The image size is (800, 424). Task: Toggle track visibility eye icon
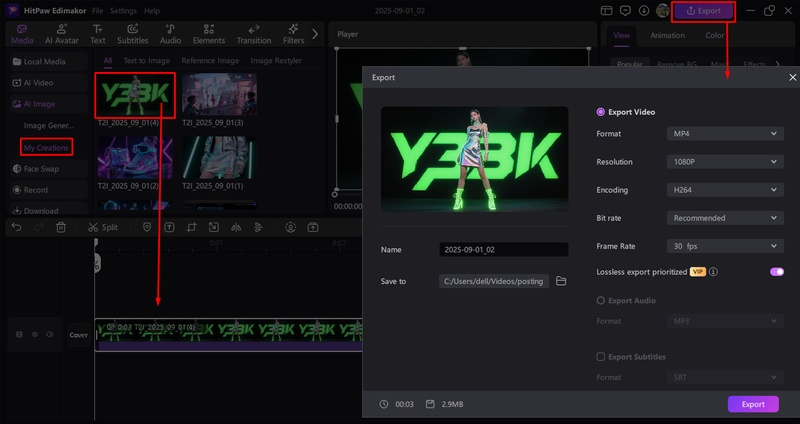35,335
